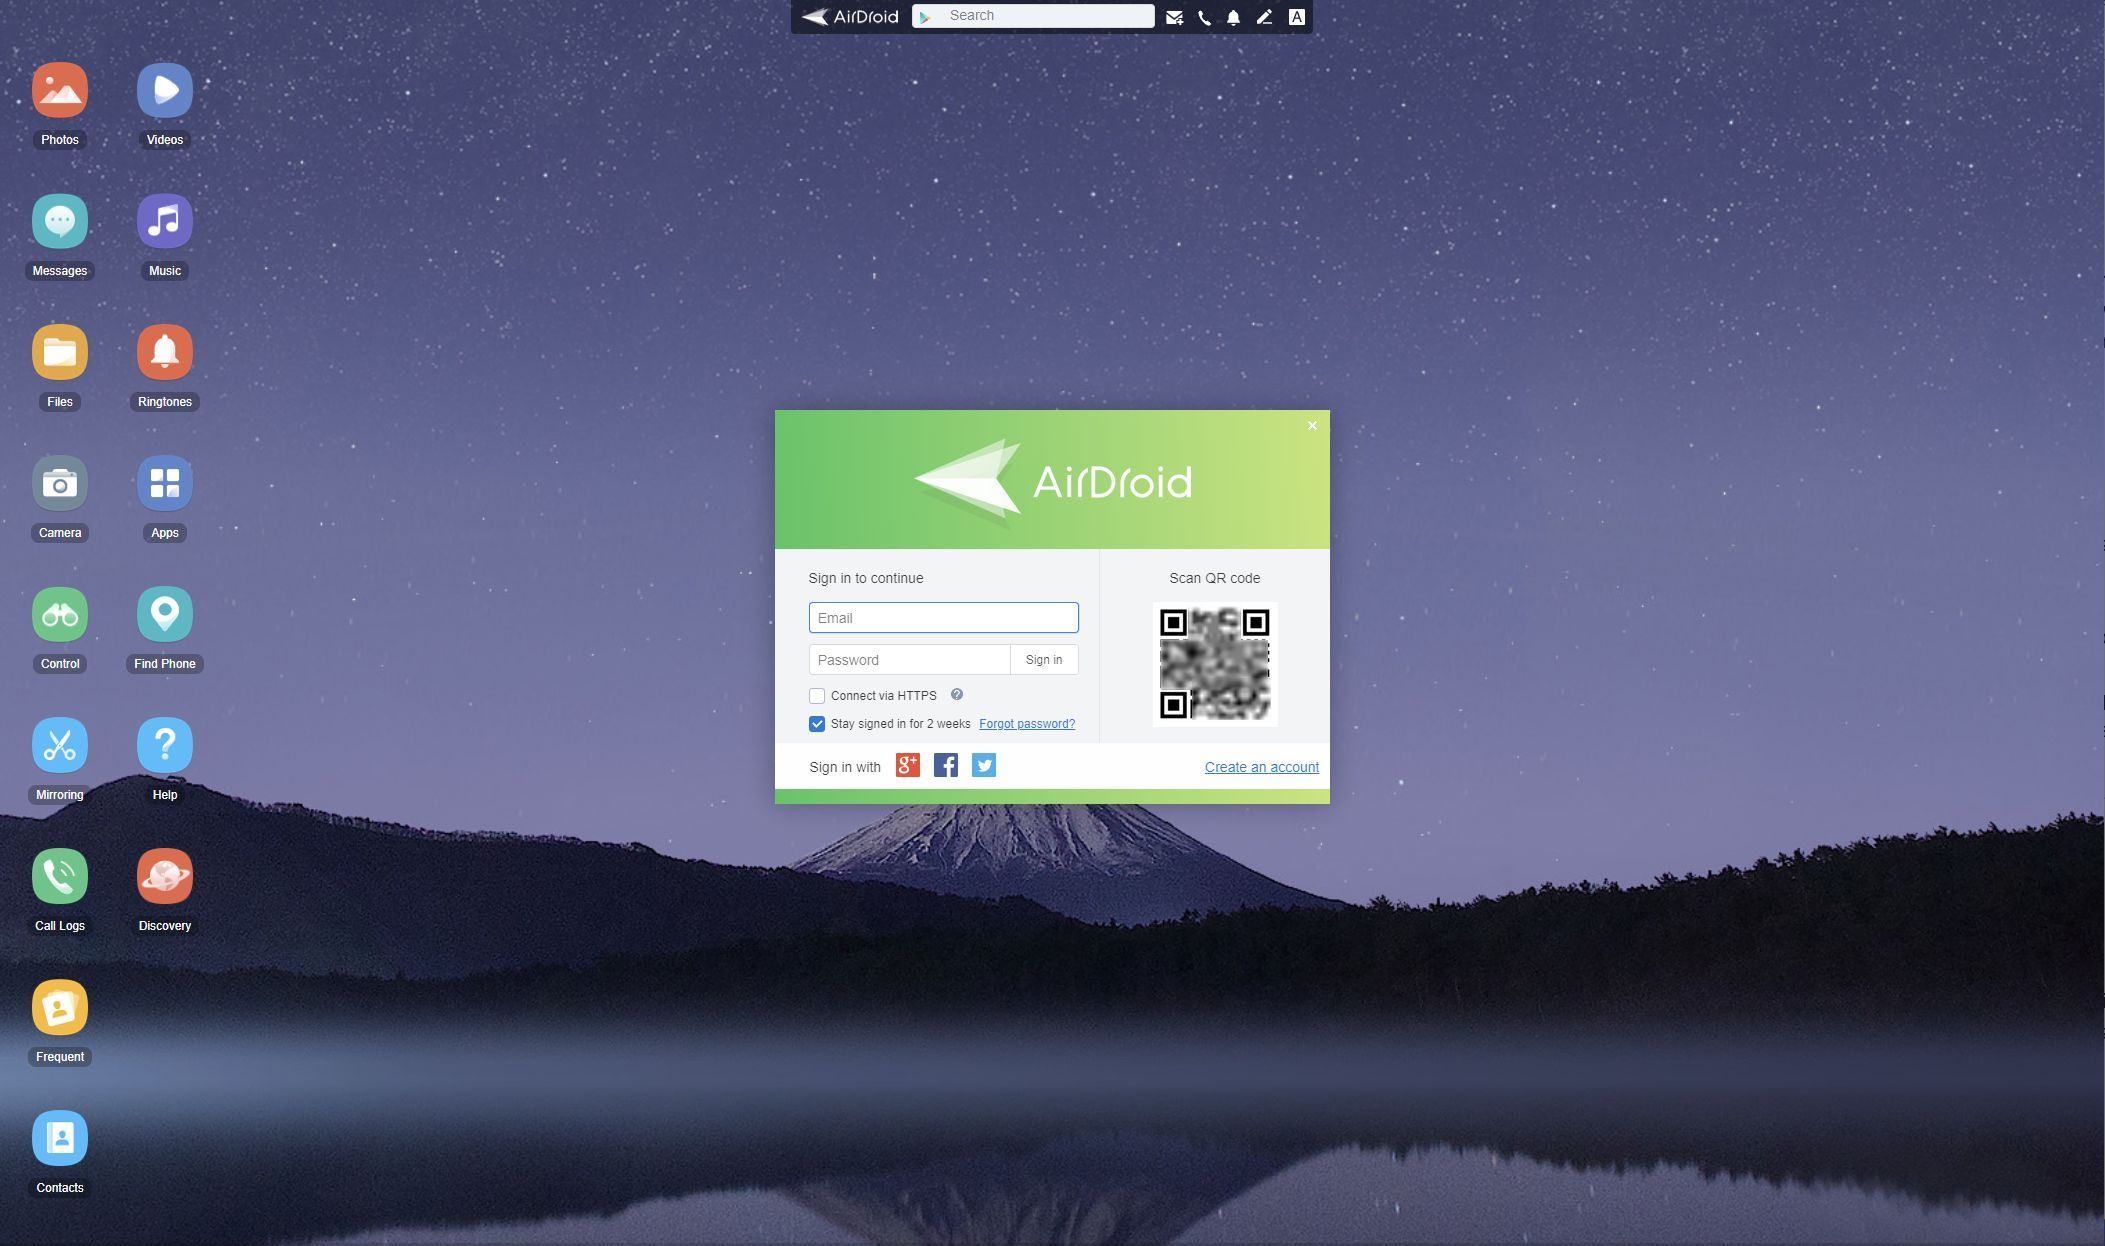Uncheck Stay signed in for 2 weeks
This screenshot has height=1246, width=2105.
[817, 723]
